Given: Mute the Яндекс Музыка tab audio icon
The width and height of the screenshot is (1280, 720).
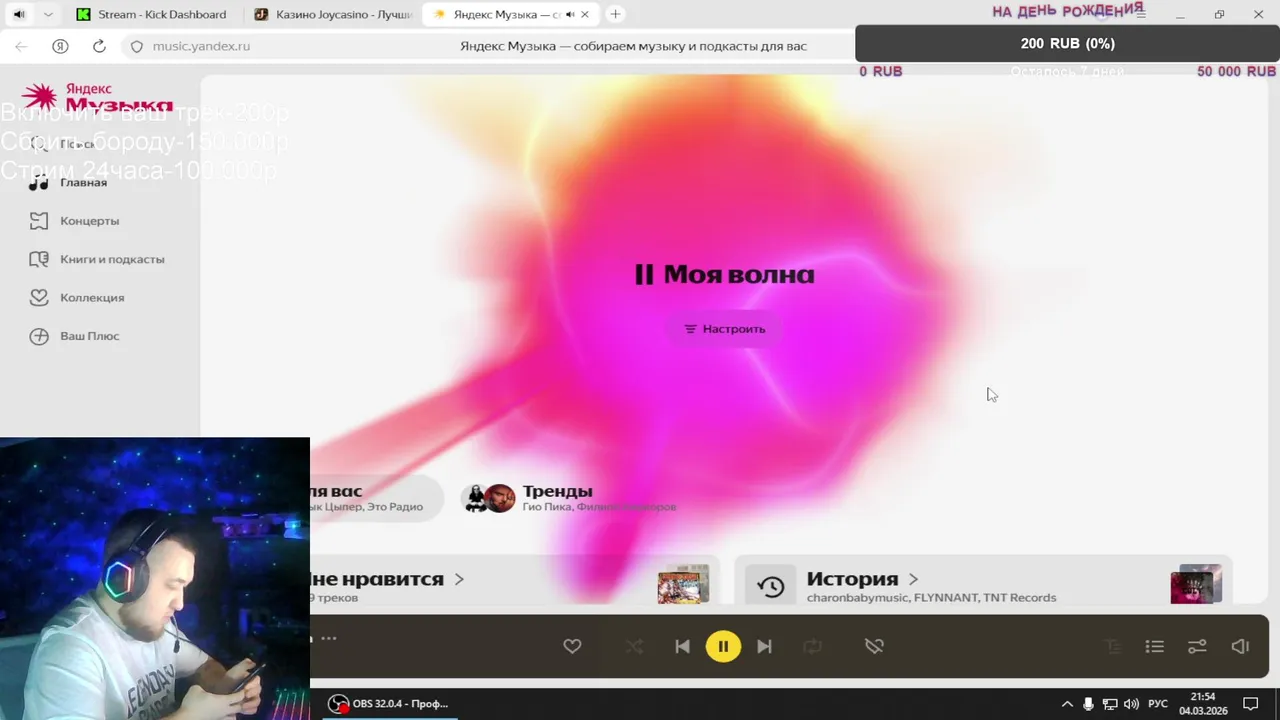Looking at the screenshot, I should (570, 15).
